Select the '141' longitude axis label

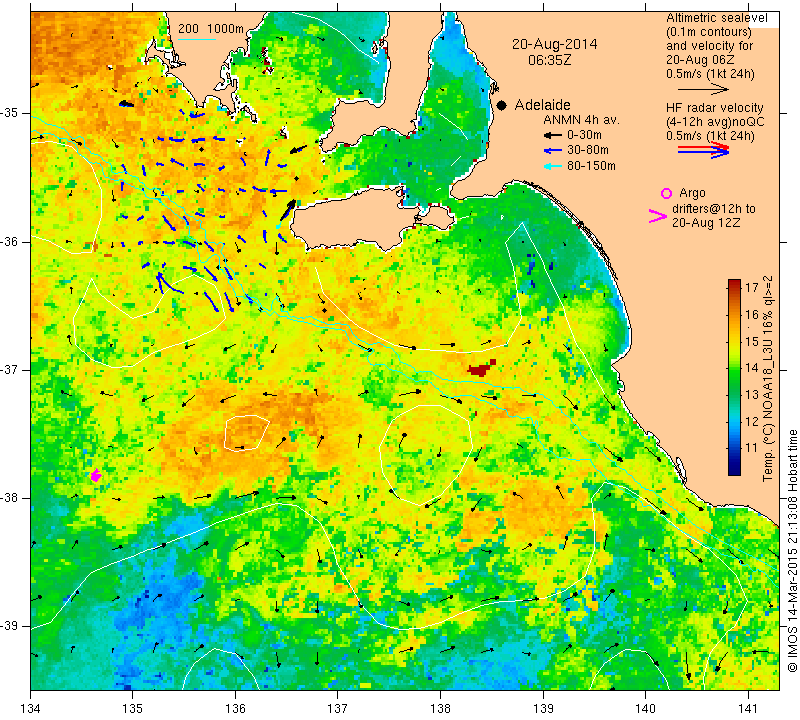click(748, 709)
